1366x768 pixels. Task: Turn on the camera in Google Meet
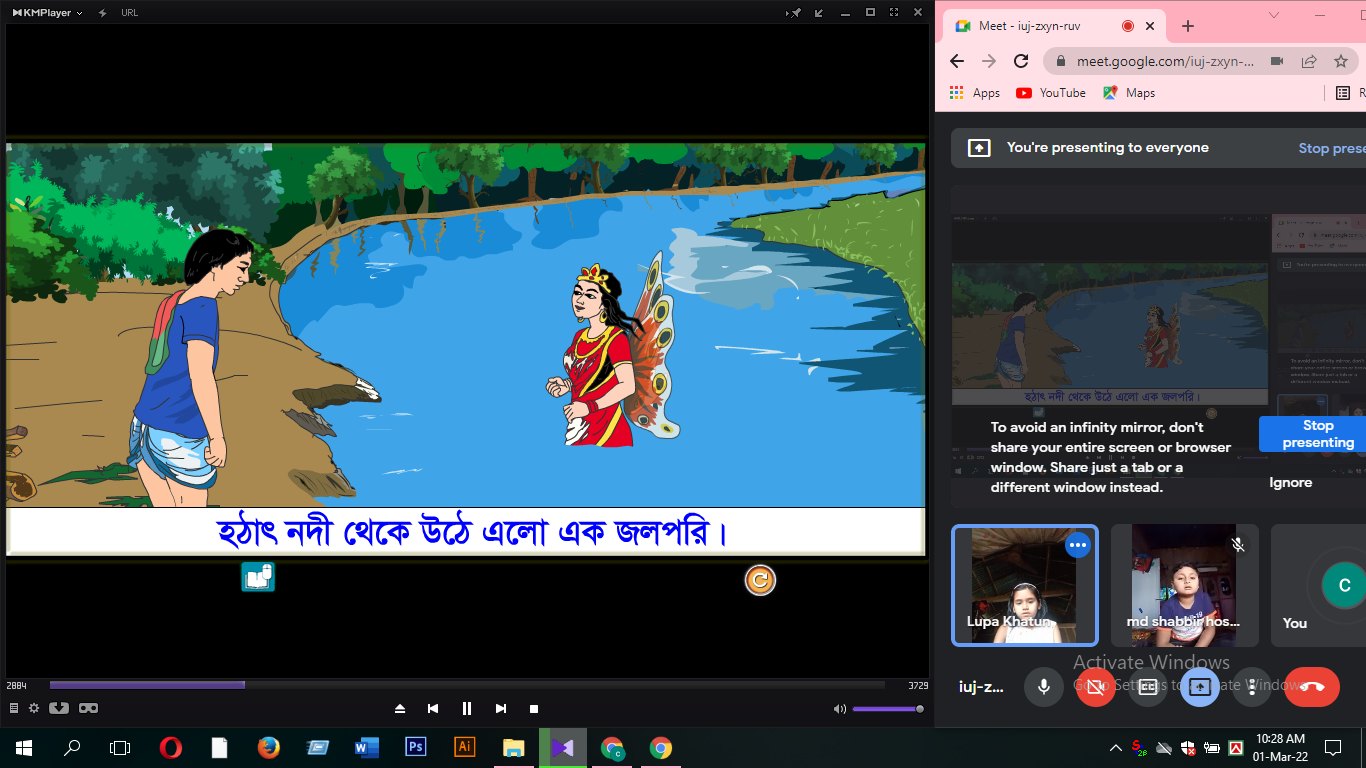(x=1096, y=687)
